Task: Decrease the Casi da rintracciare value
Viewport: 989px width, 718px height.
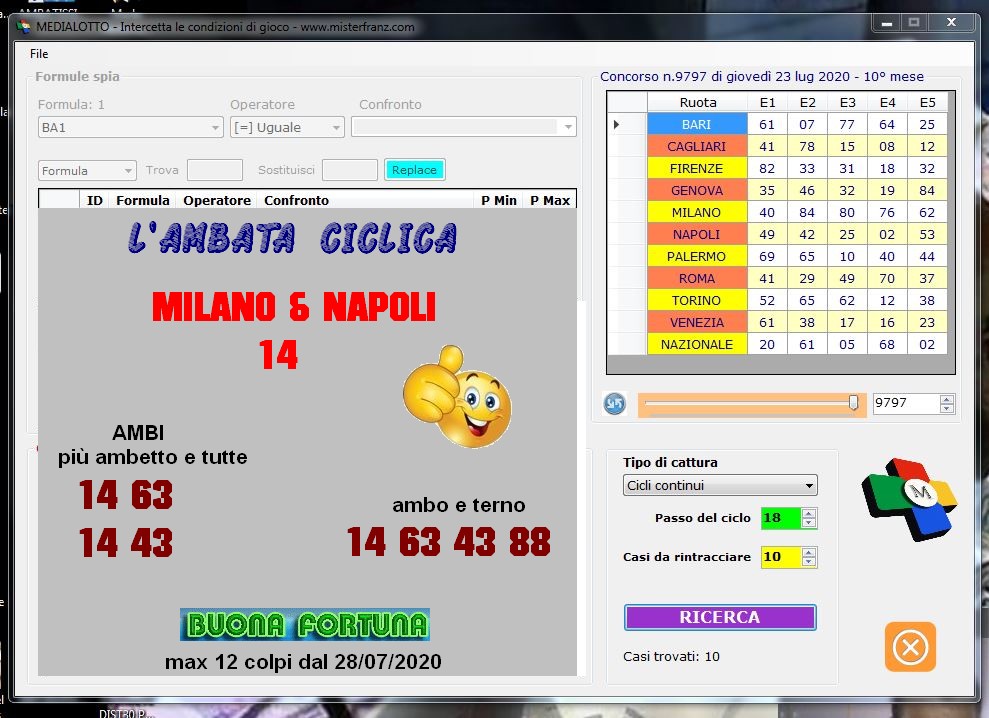Action: pyautogui.click(x=810, y=562)
